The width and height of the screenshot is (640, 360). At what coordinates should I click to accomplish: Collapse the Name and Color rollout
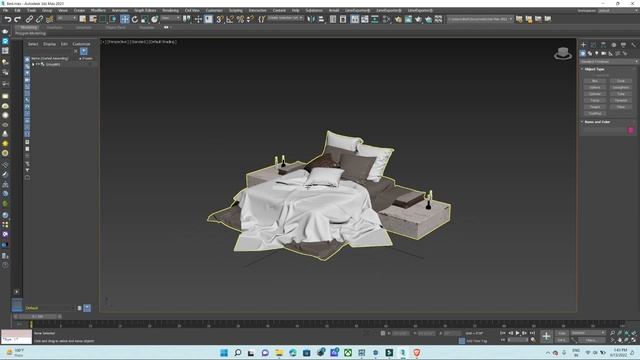(x=596, y=122)
